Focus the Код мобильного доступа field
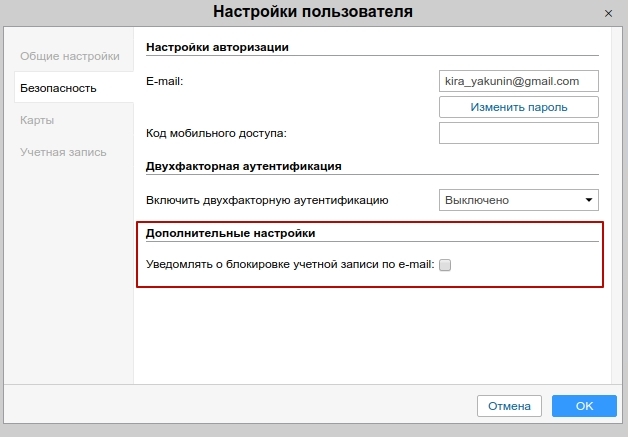The image size is (628, 437). click(518, 133)
